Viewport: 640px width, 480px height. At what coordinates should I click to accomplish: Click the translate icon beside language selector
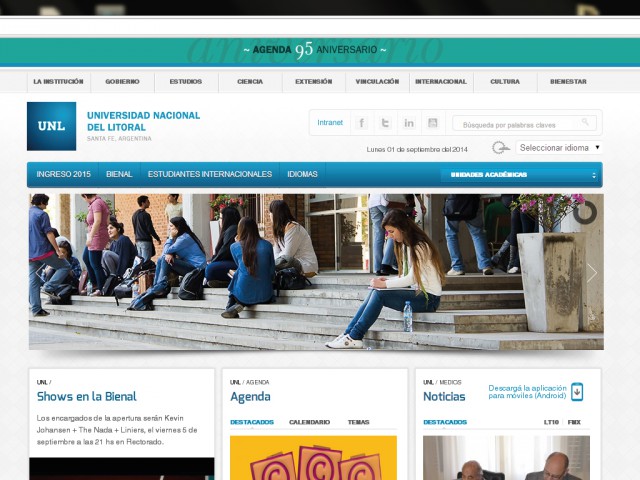click(x=500, y=148)
